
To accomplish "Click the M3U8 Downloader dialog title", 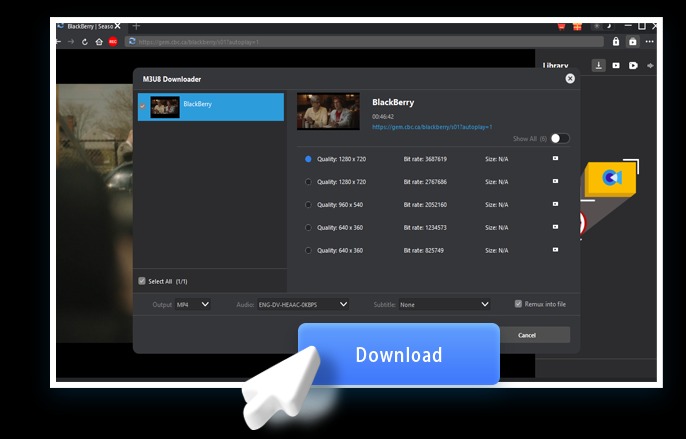I will [x=172, y=79].
